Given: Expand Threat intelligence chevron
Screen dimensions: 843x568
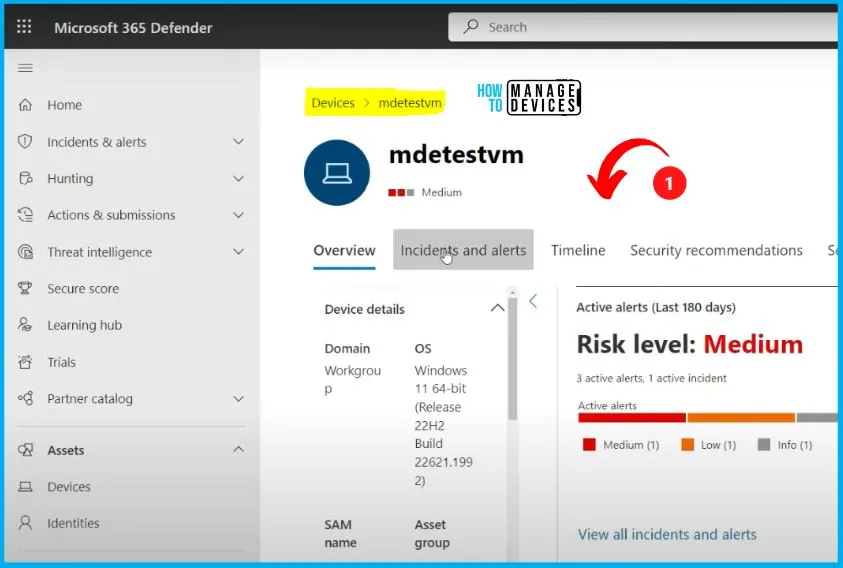Looking at the screenshot, I should (x=238, y=251).
